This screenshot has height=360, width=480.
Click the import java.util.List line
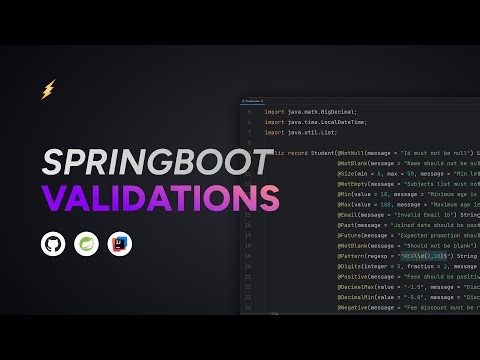point(301,133)
